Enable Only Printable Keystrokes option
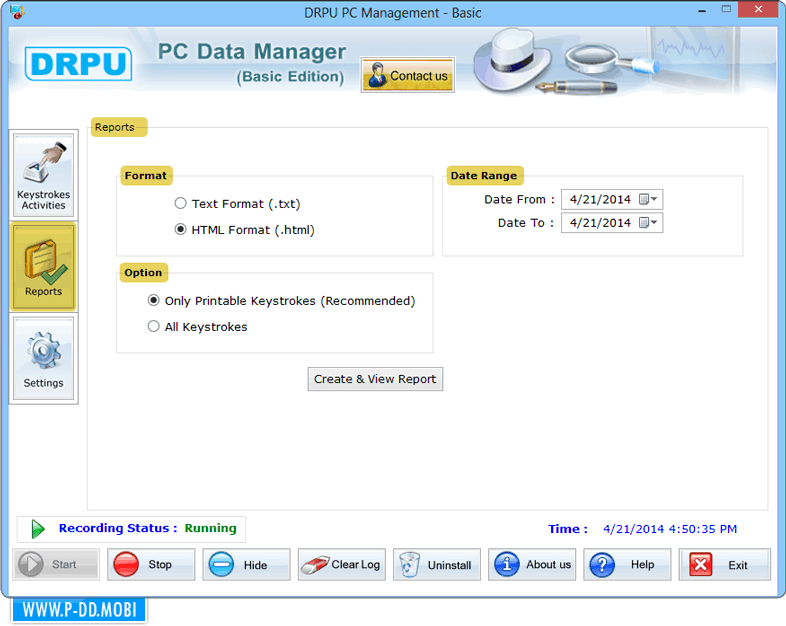This screenshot has width=786, height=626. coord(154,301)
